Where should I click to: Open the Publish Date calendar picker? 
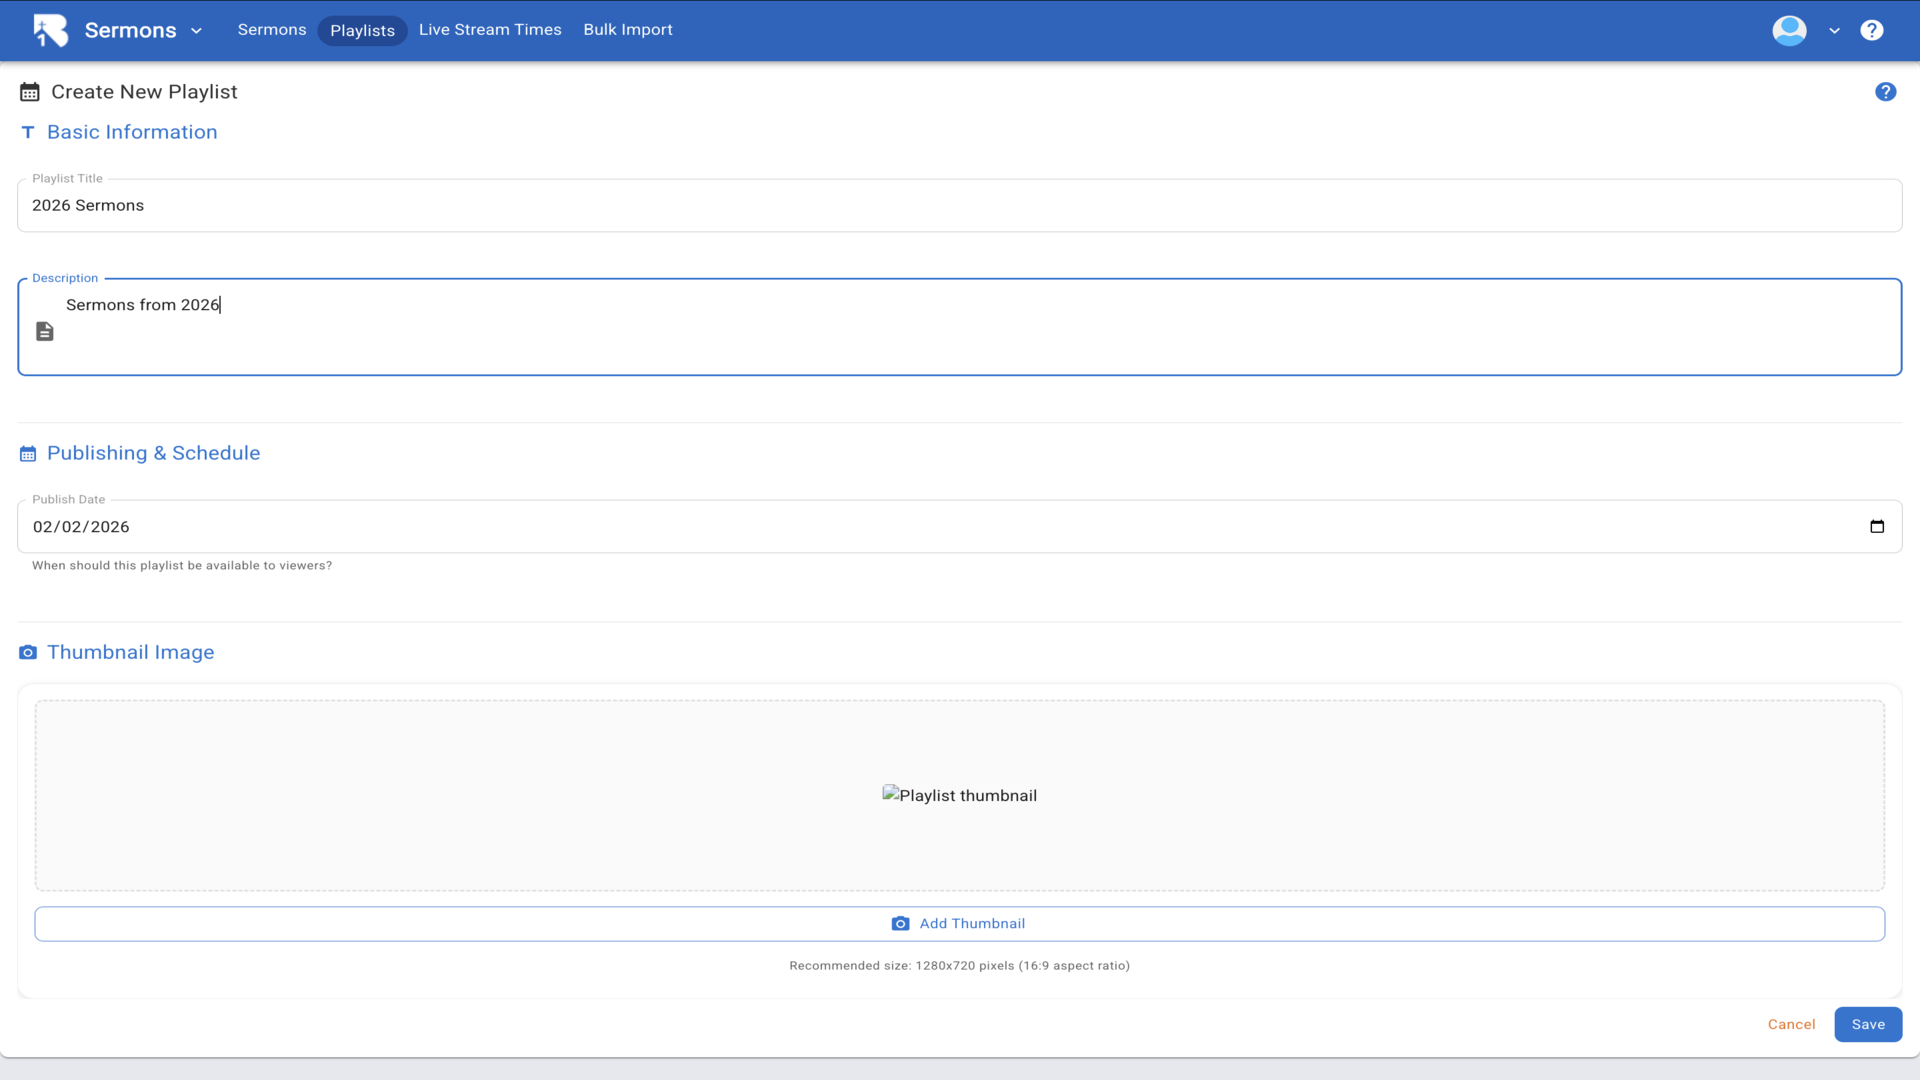[1877, 526]
